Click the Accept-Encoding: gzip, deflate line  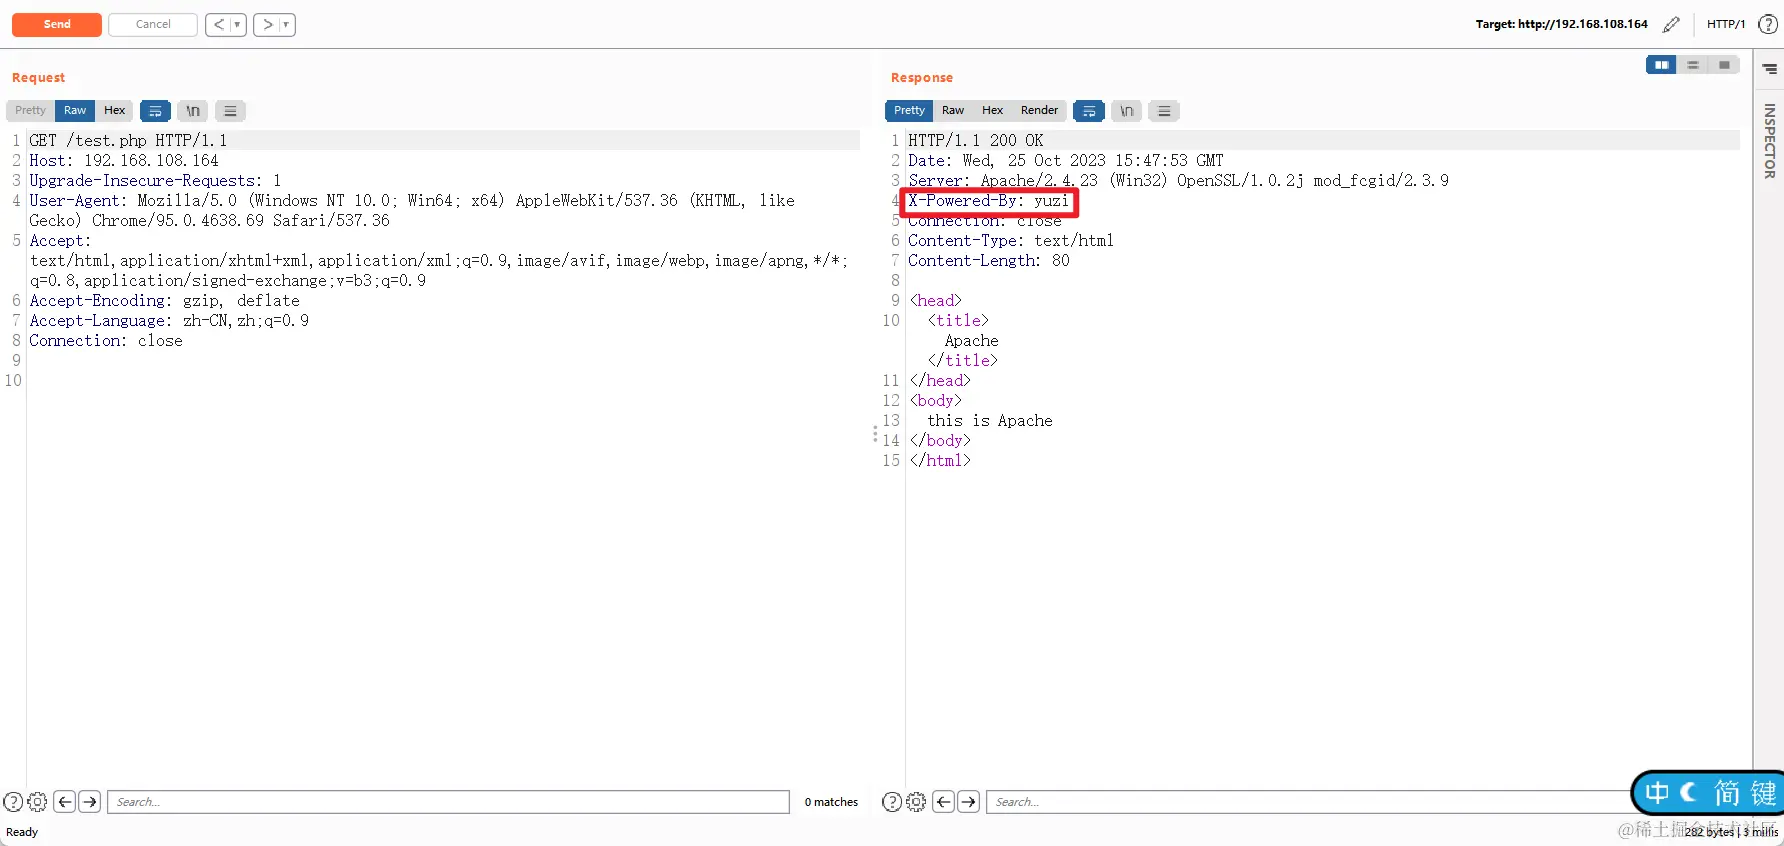tap(164, 300)
